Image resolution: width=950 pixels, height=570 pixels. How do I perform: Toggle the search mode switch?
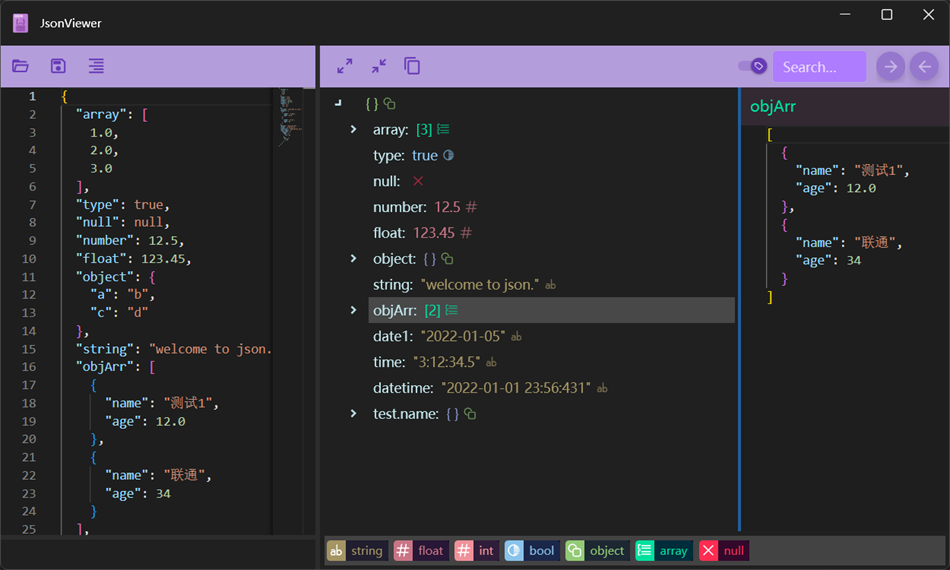tap(752, 66)
